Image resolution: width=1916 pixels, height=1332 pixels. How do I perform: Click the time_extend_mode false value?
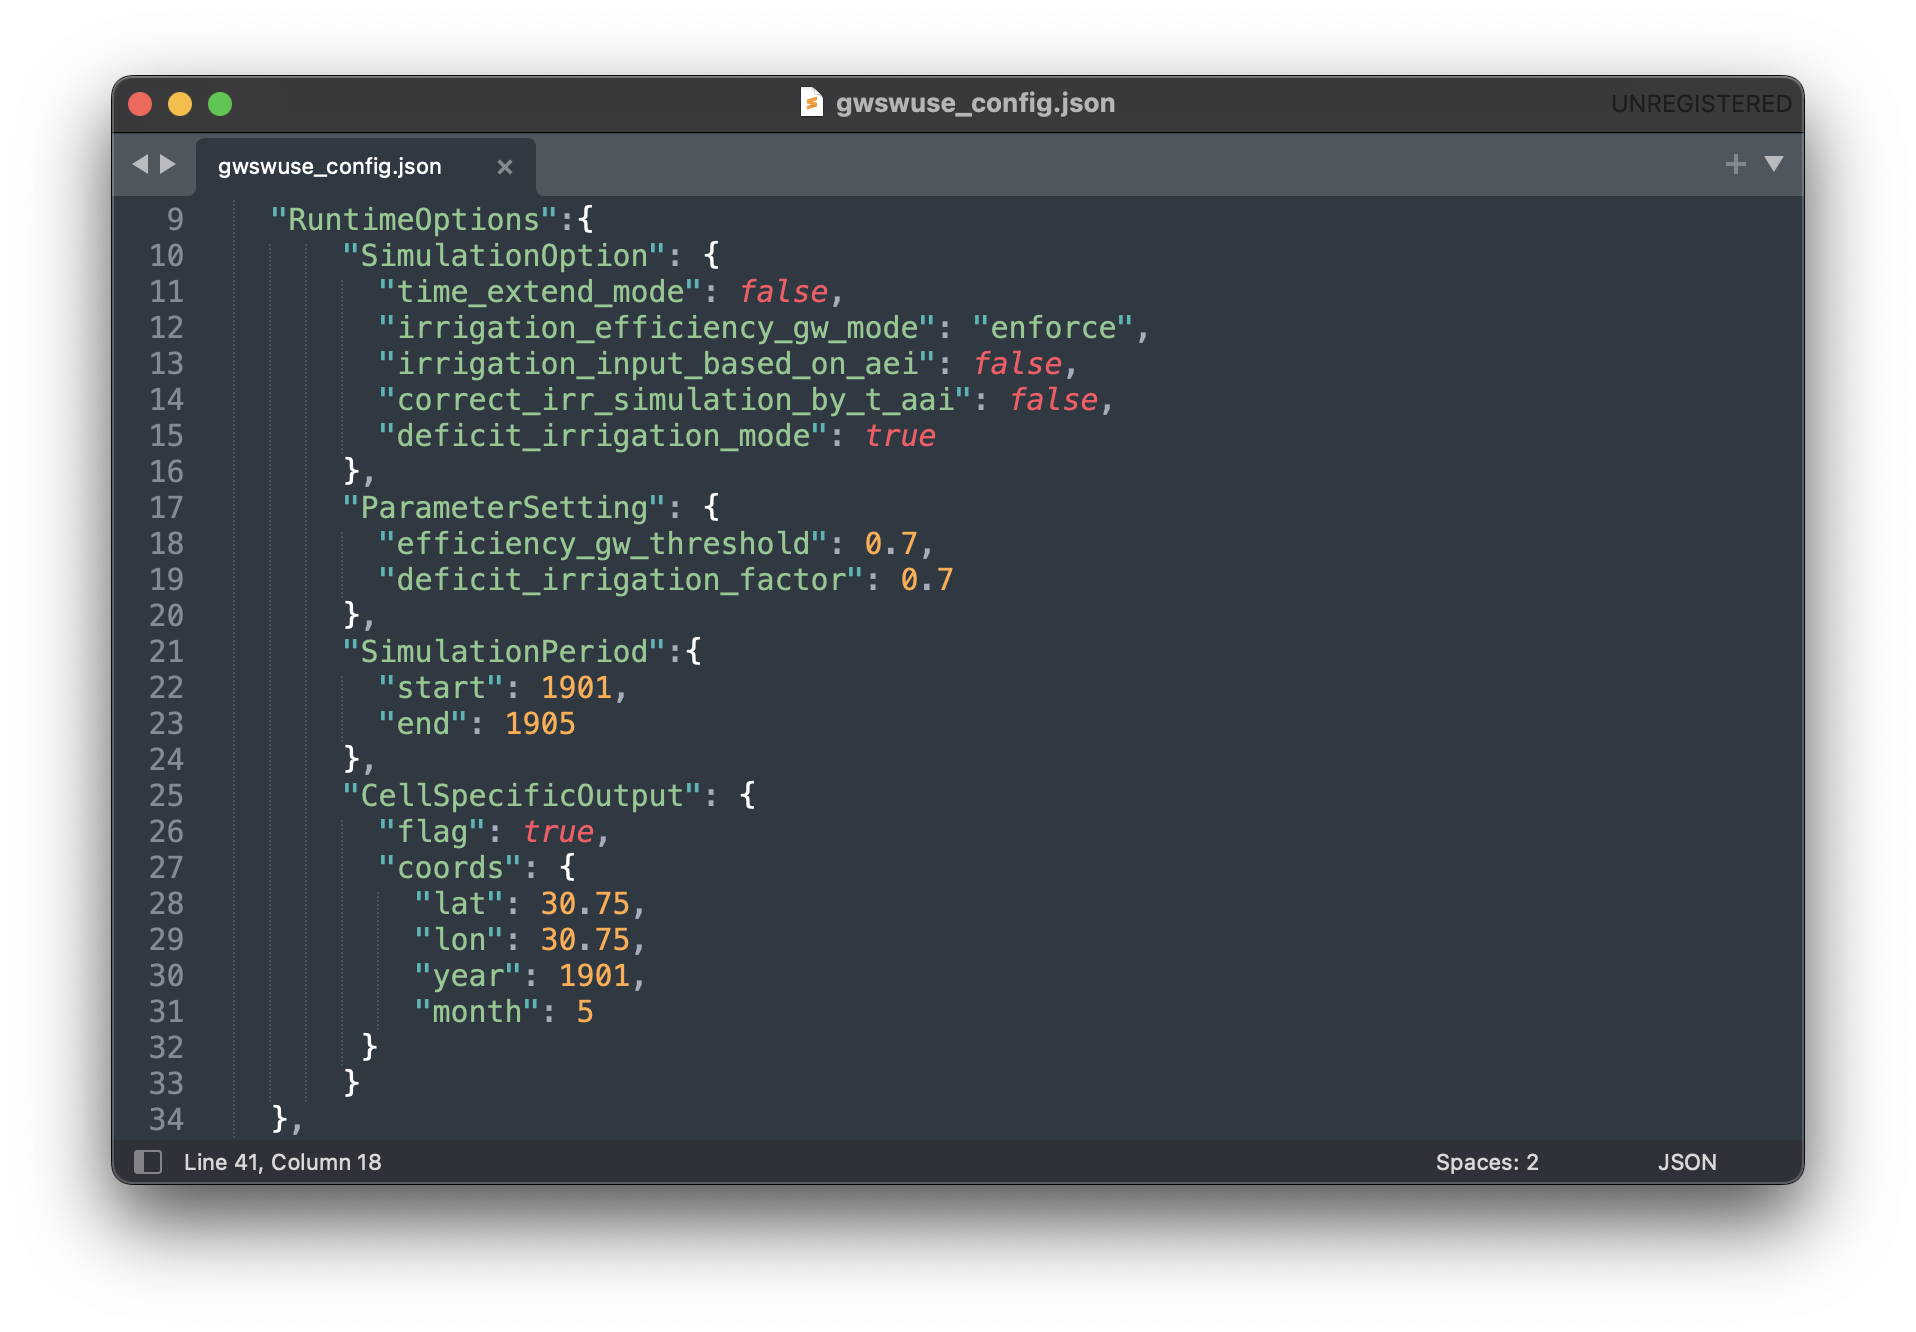783,292
